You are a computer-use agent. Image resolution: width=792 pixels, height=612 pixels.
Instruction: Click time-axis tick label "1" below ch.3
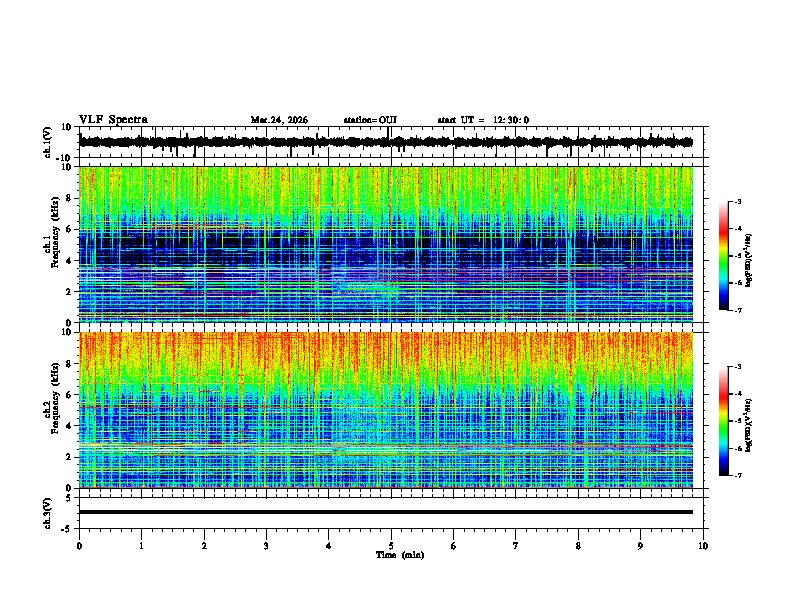click(x=141, y=546)
